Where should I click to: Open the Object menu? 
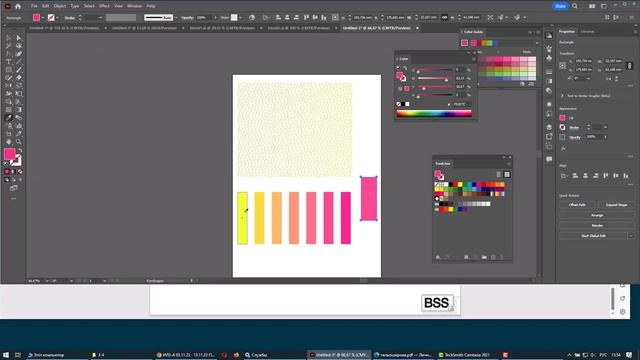click(60, 6)
